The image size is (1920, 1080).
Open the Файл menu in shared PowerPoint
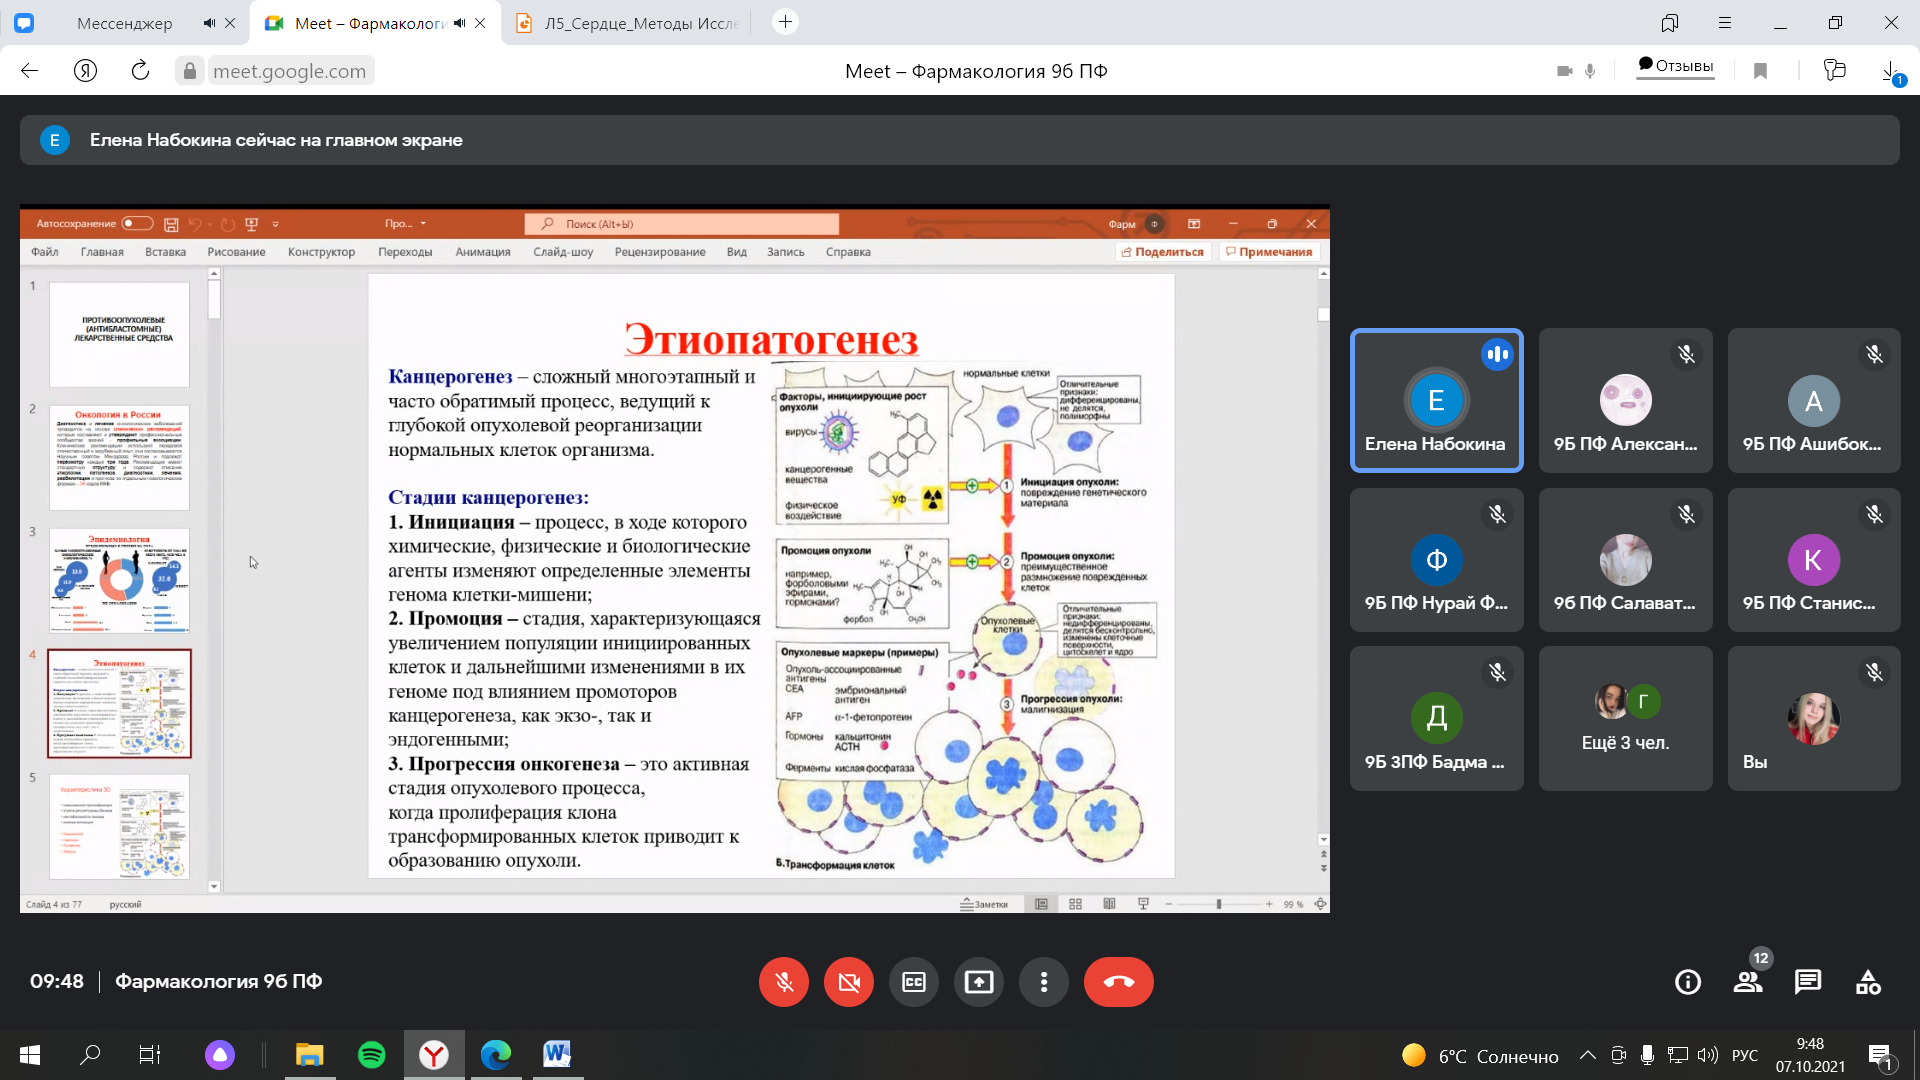(x=45, y=252)
